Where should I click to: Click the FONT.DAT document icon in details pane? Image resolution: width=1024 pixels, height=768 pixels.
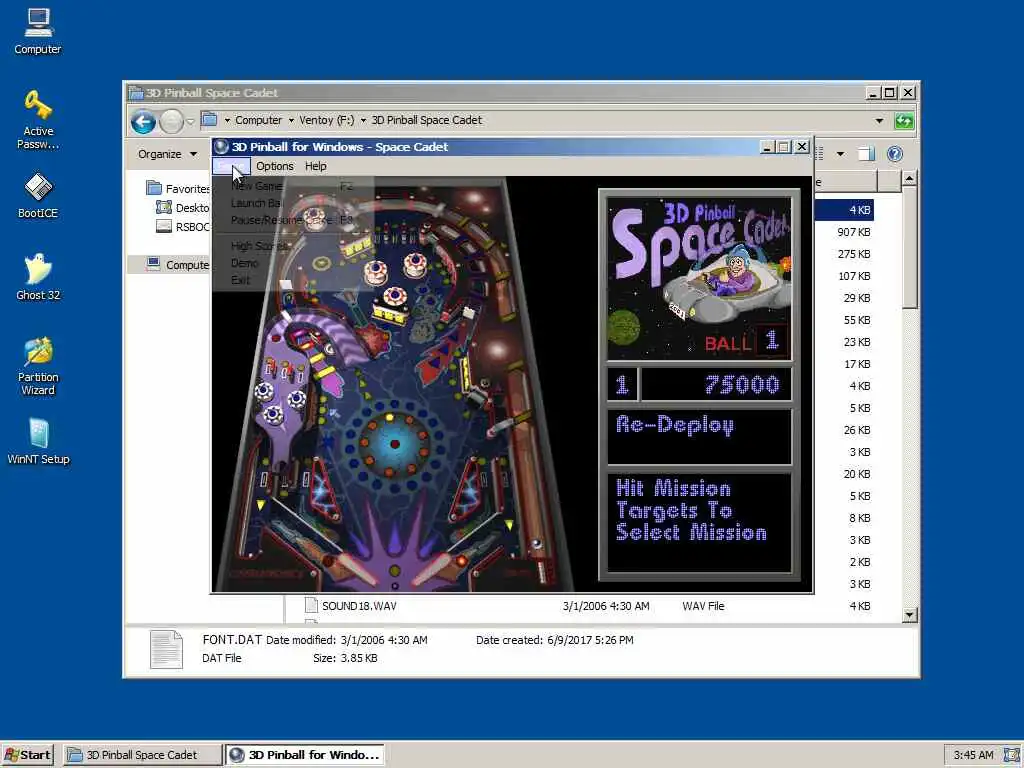coord(166,649)
